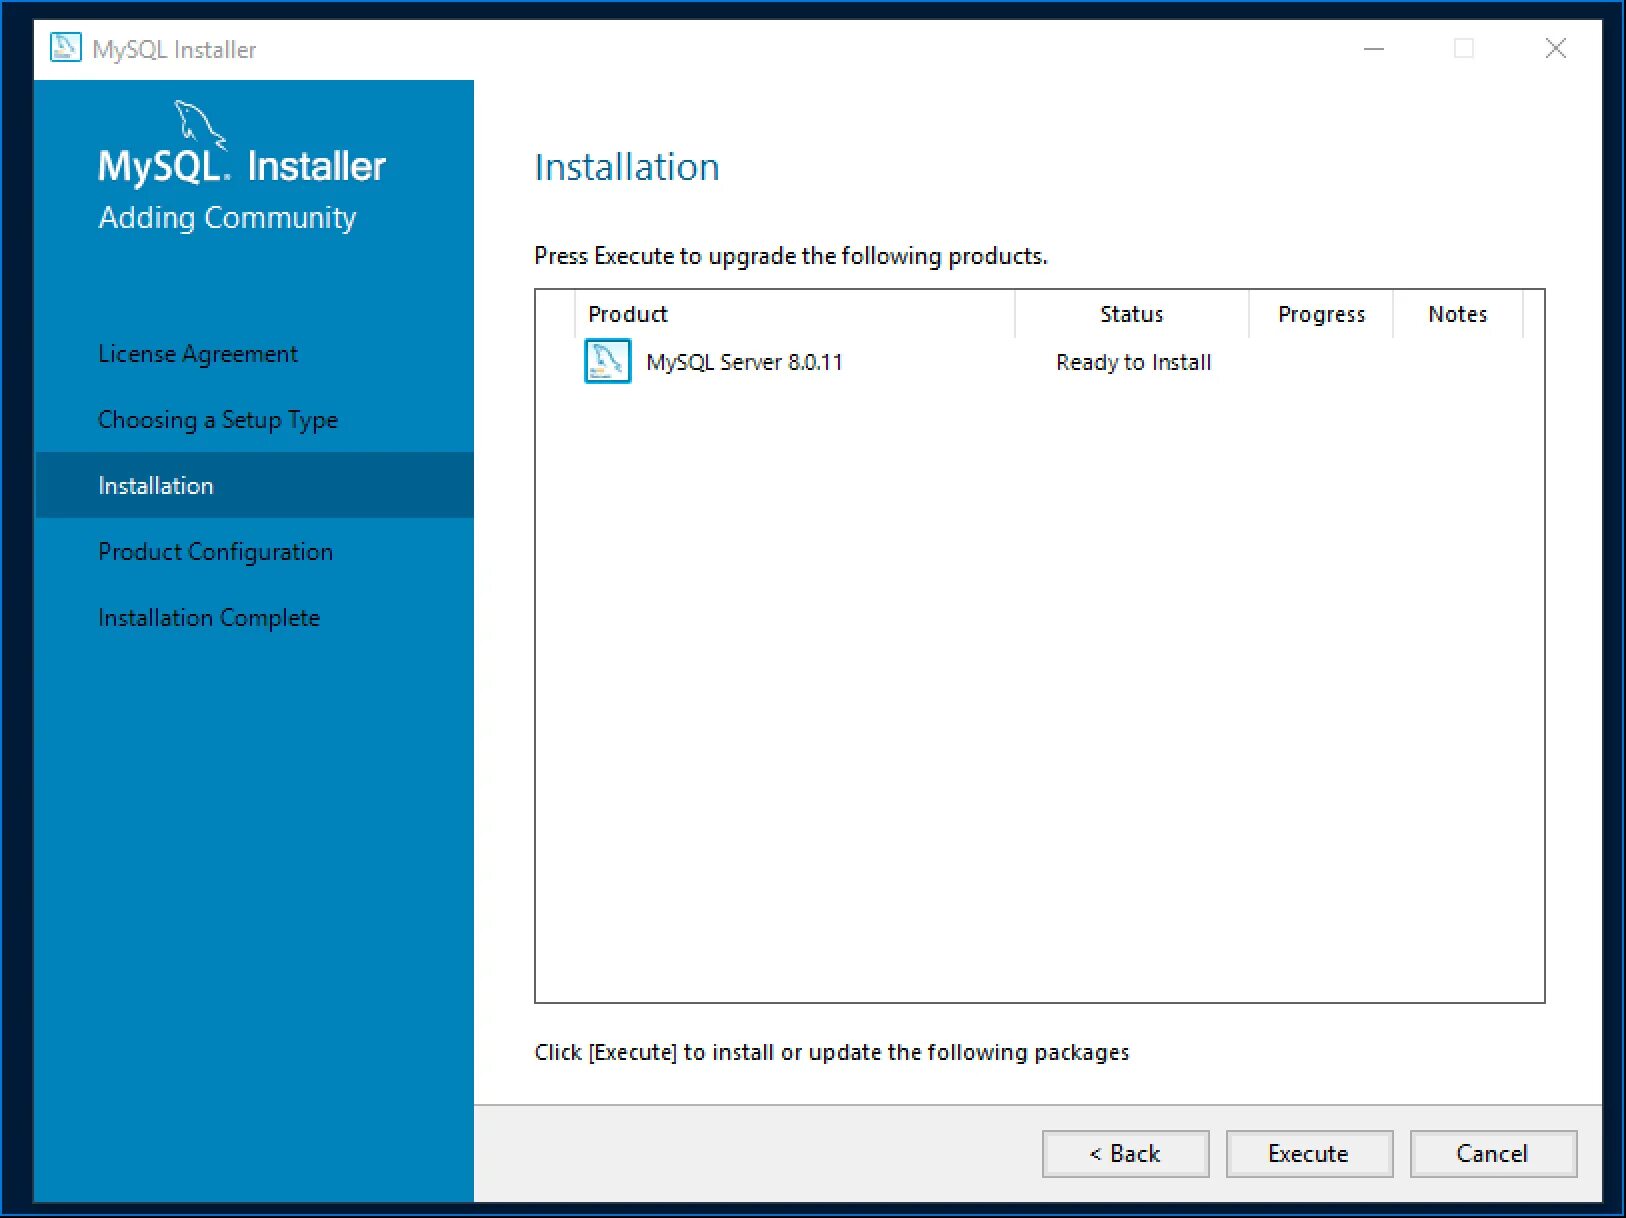The height and width of the screenshot is (1218, 1626).
Task: Click the Adding Community label
Action: tap(227, 217)
